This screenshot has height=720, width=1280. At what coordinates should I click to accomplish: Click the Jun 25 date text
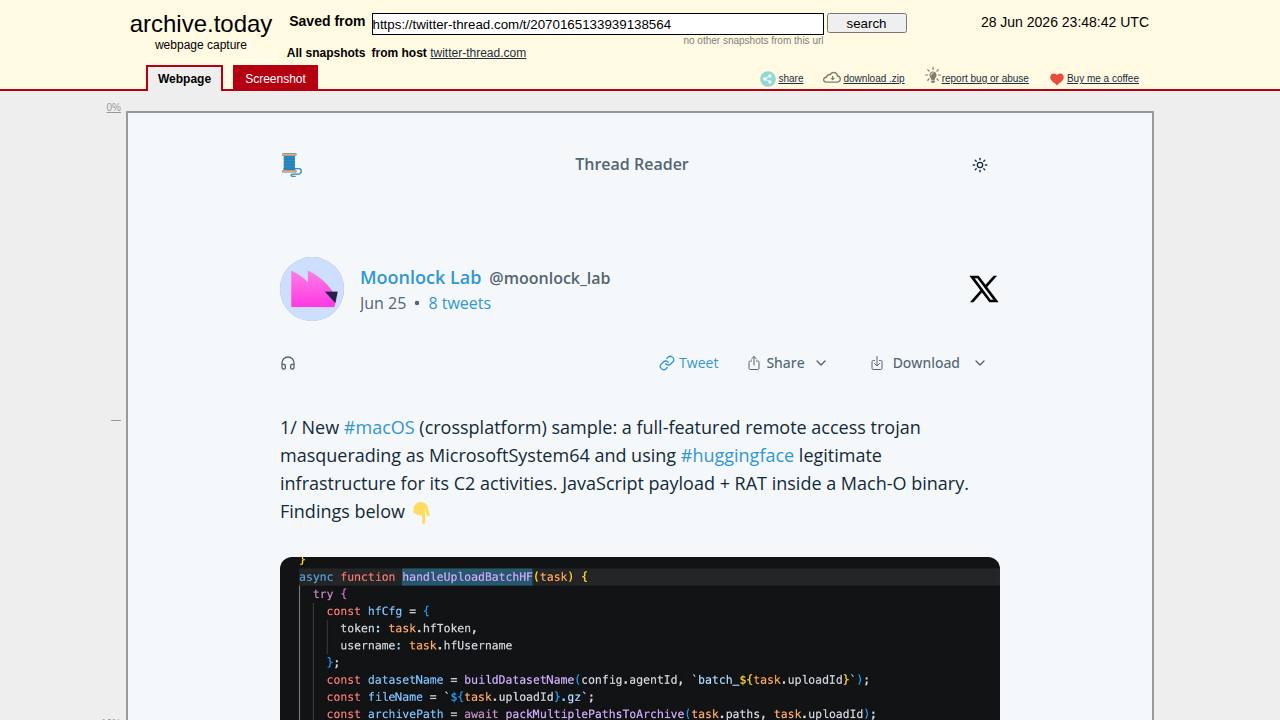(x=383, y=303)
